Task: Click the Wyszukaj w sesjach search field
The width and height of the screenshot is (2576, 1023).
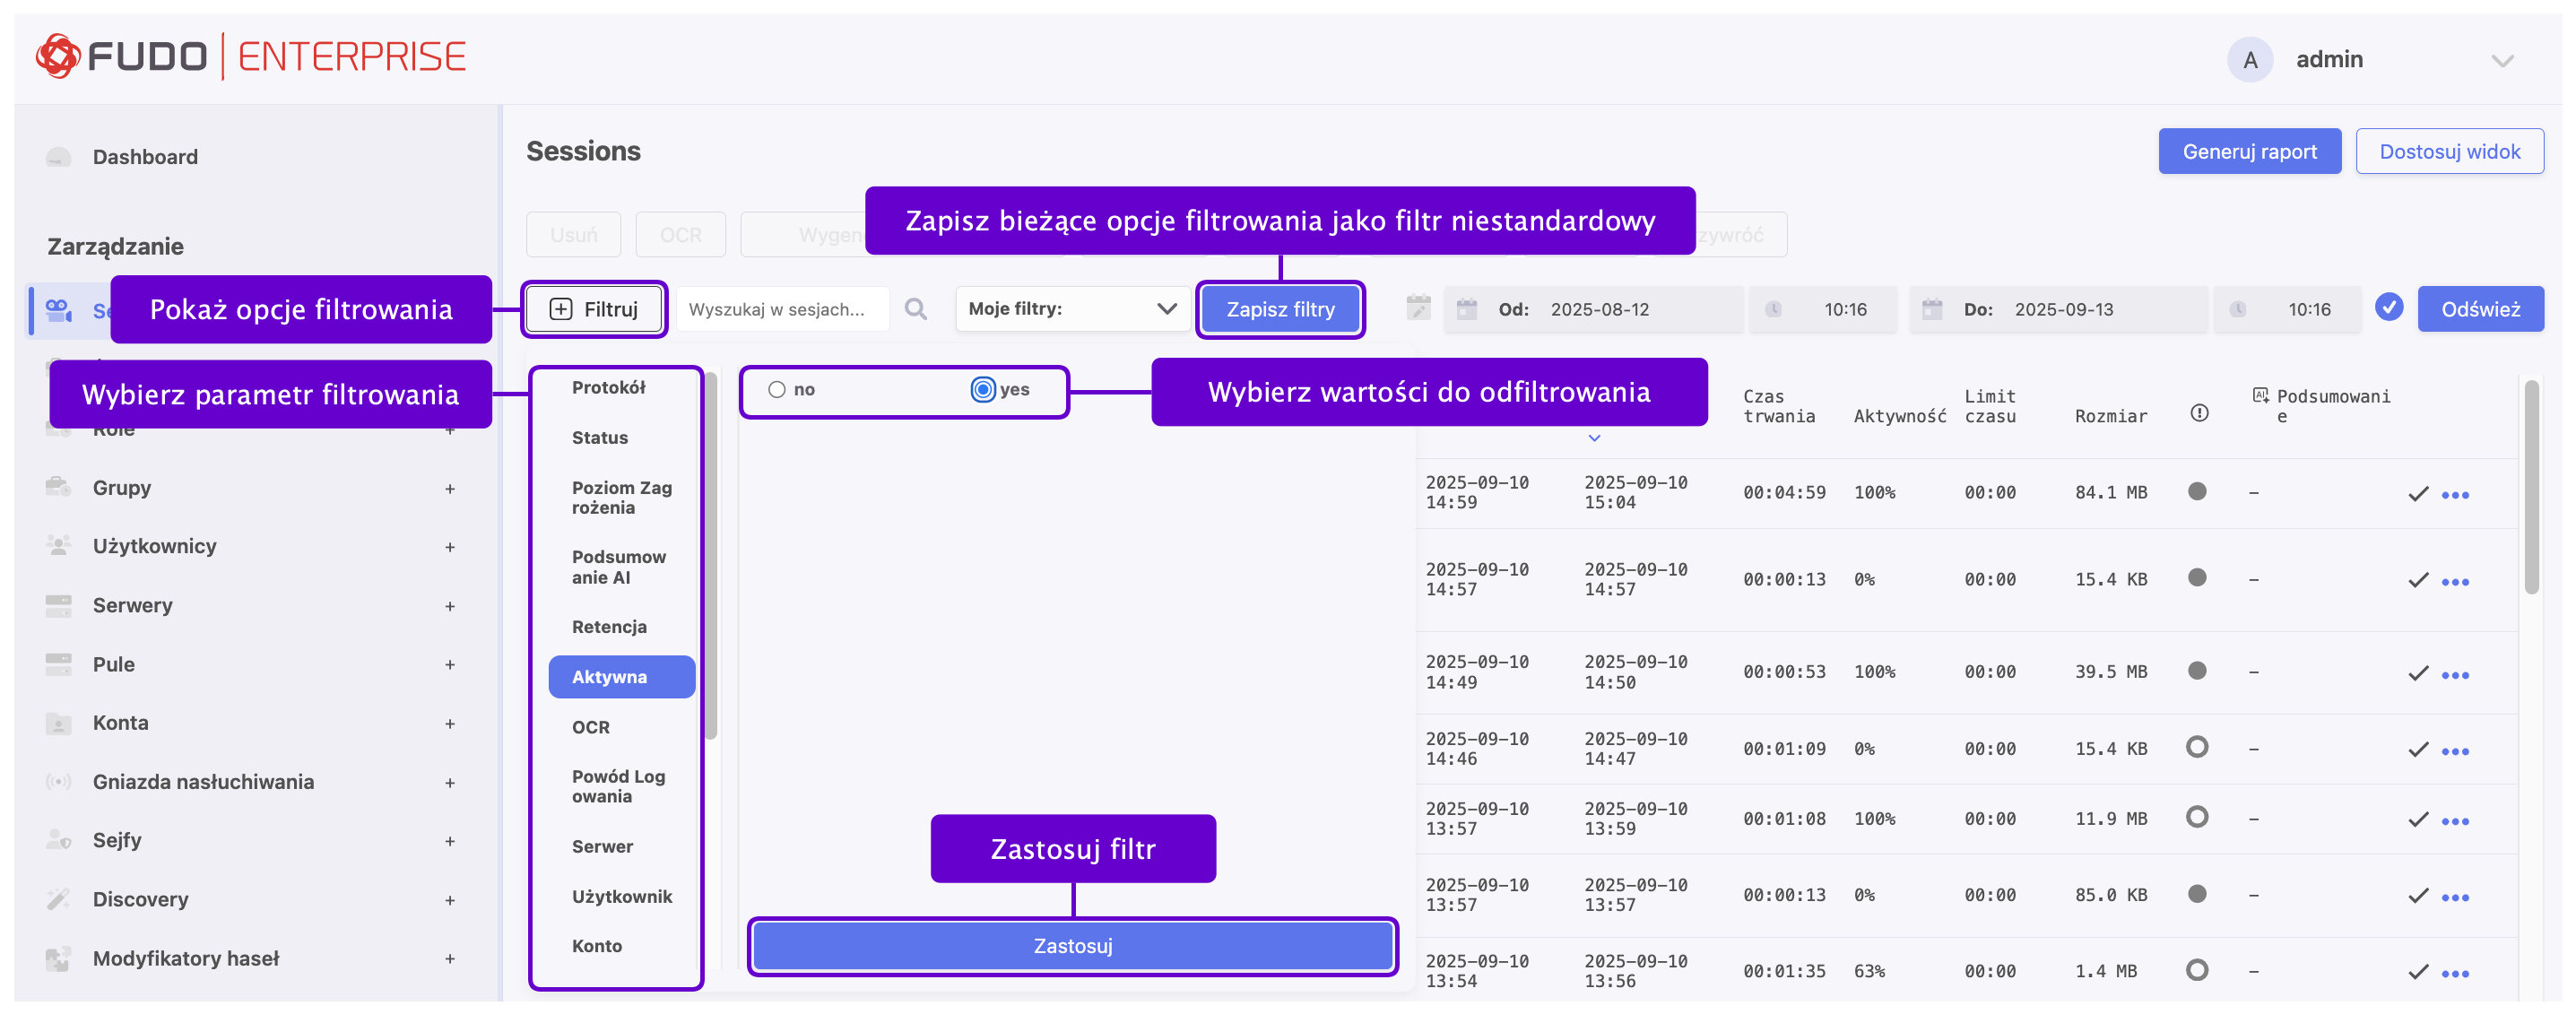Action: click(782, 309)
